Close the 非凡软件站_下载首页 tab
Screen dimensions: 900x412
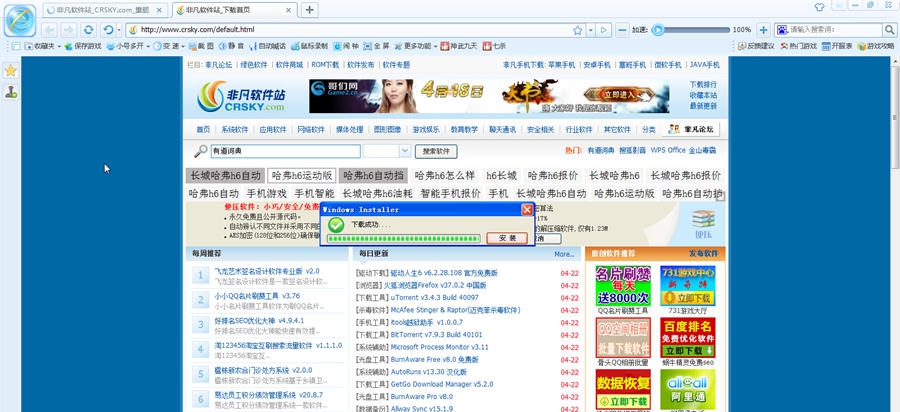[x=289, y=10]
